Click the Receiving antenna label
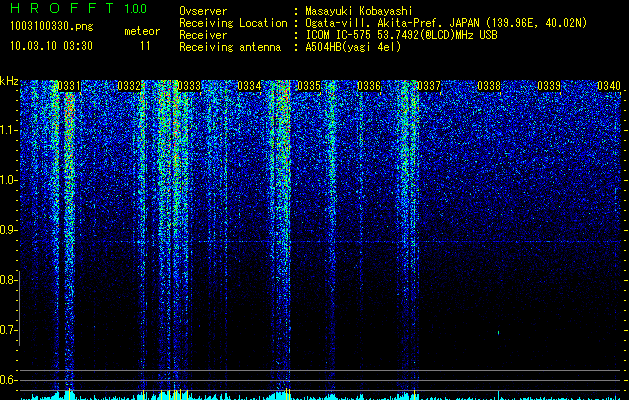629x400 pixels. 230,47
